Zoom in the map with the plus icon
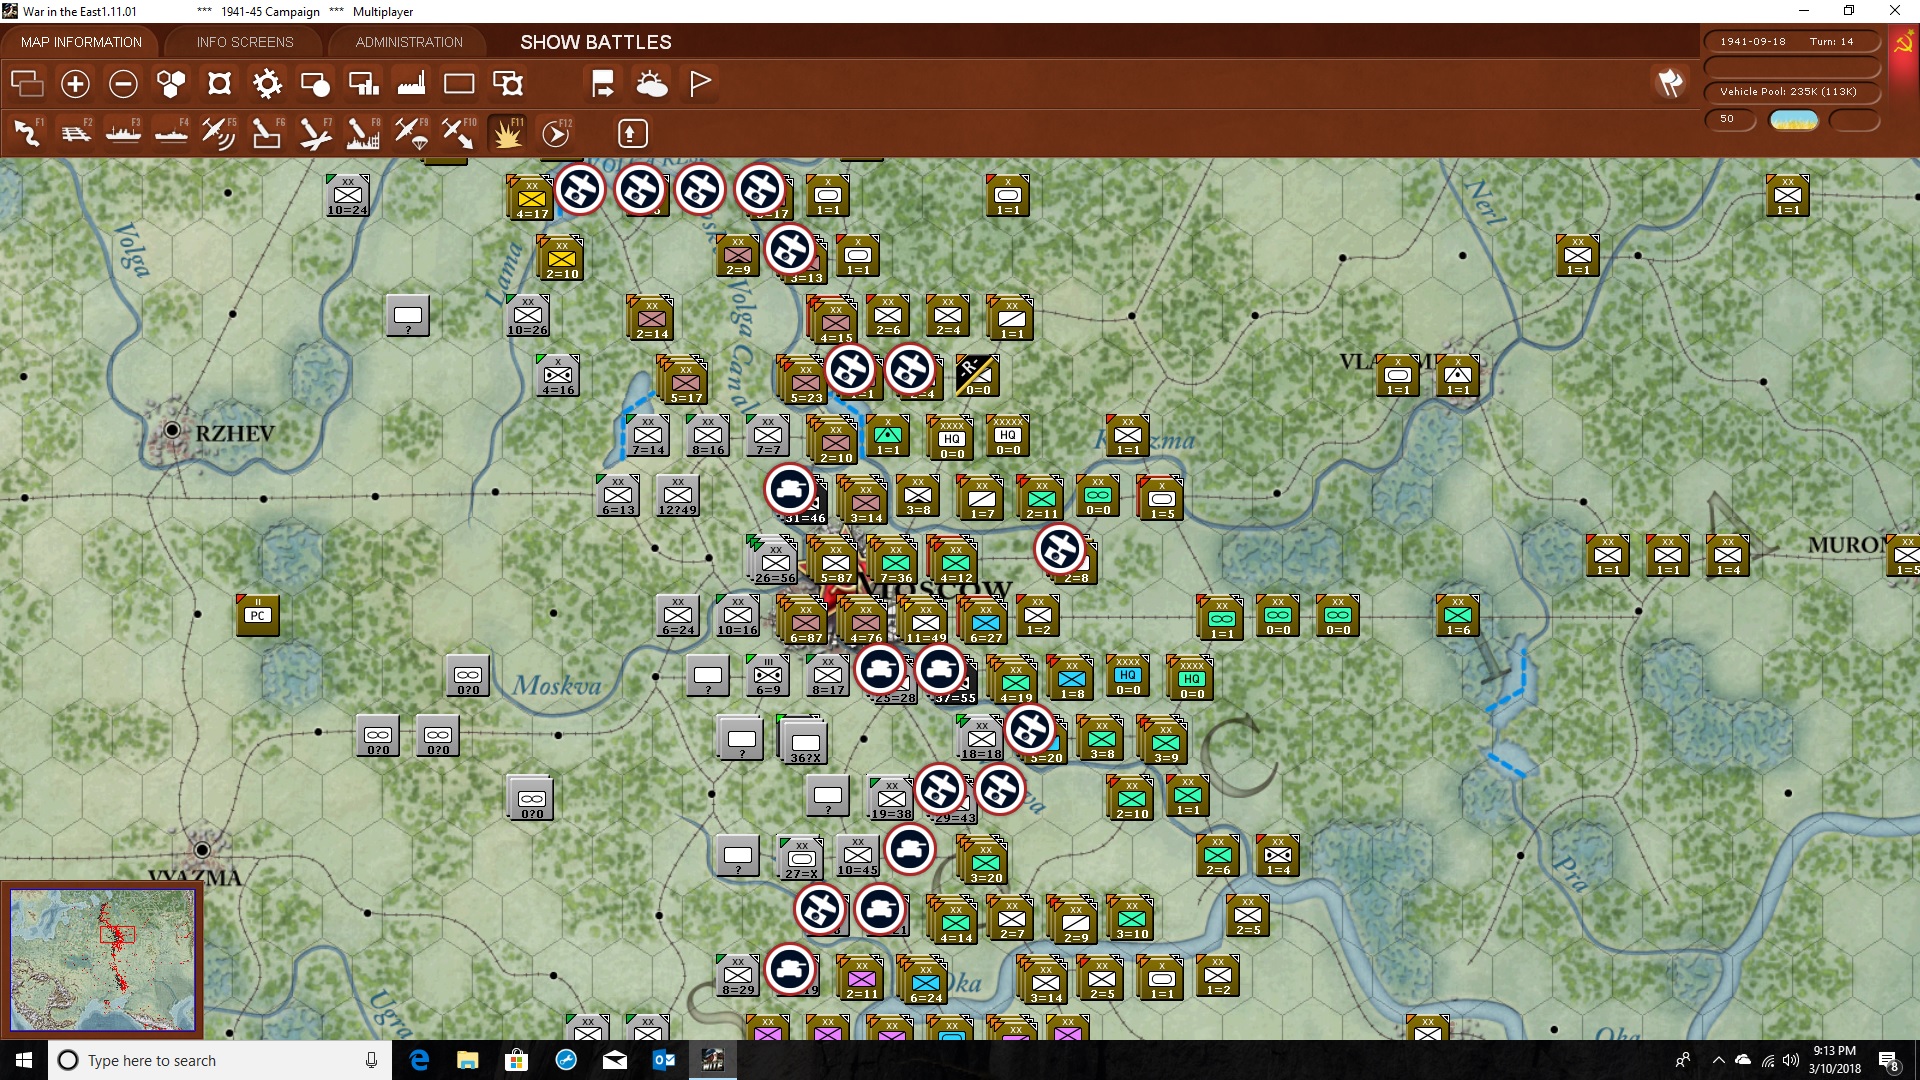 75,84
